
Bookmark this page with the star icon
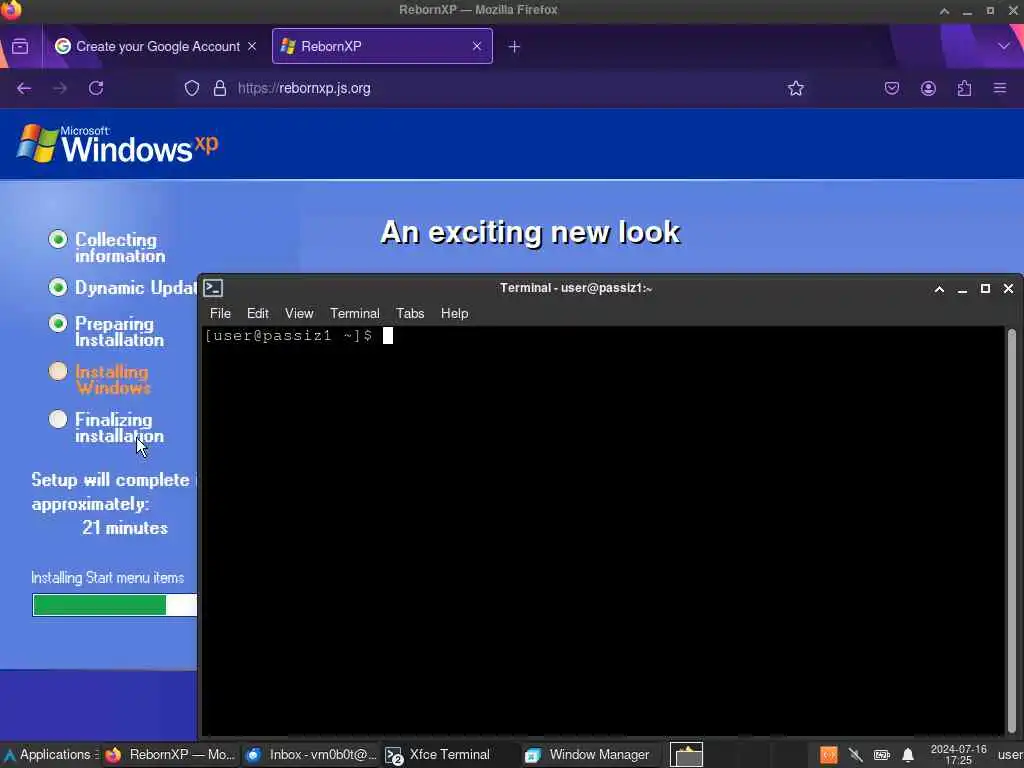tap(795, 88)
